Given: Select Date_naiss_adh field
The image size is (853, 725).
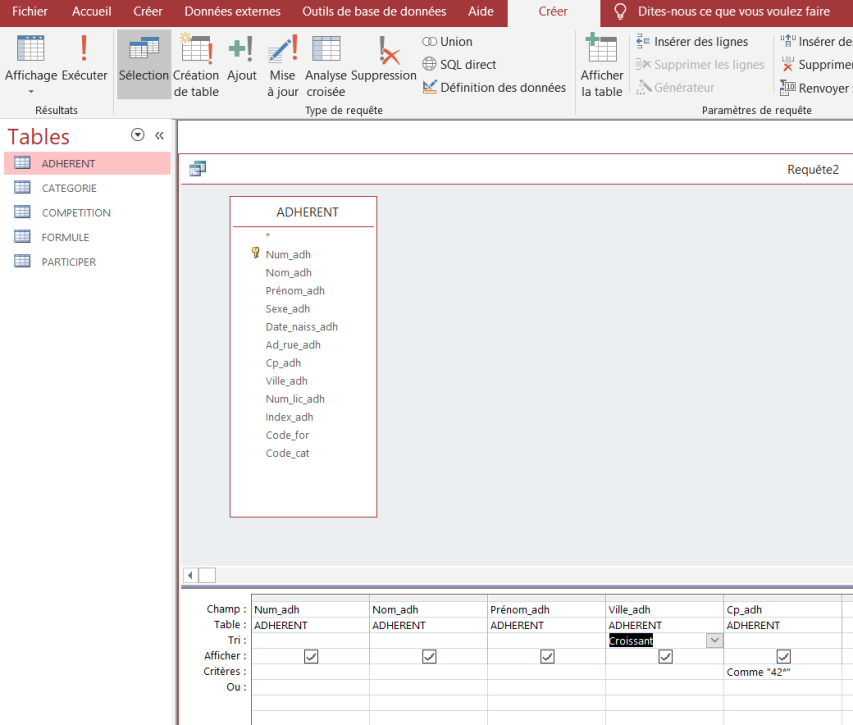Looking at the screenshot, I should tap(301, 326).
